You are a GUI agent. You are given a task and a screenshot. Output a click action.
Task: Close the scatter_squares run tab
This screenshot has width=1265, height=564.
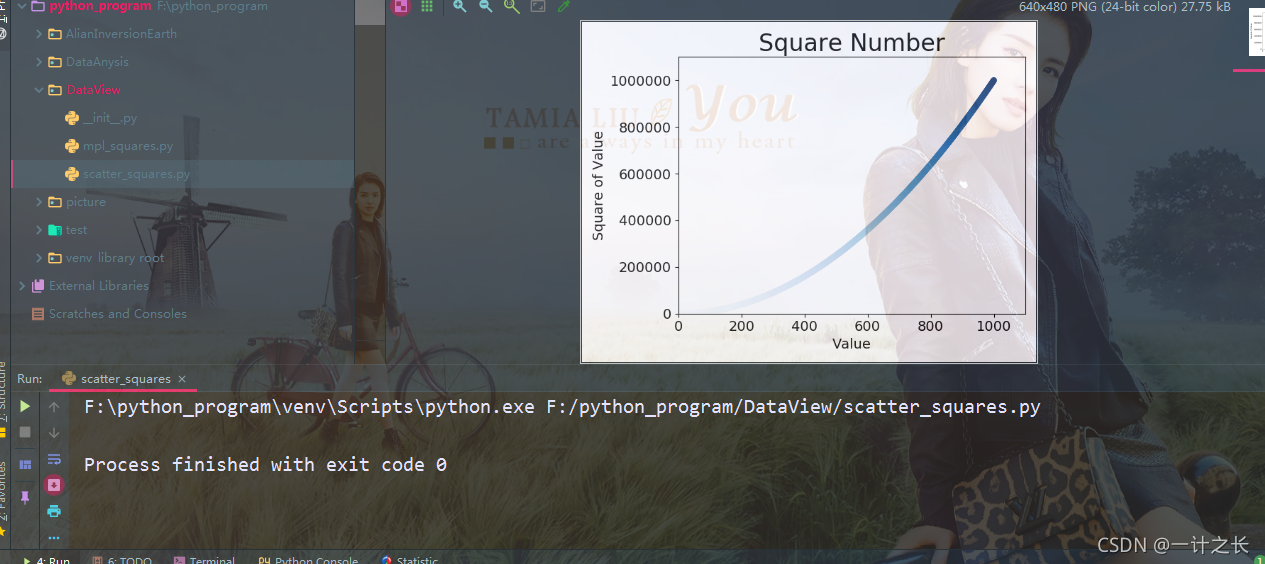182,379
